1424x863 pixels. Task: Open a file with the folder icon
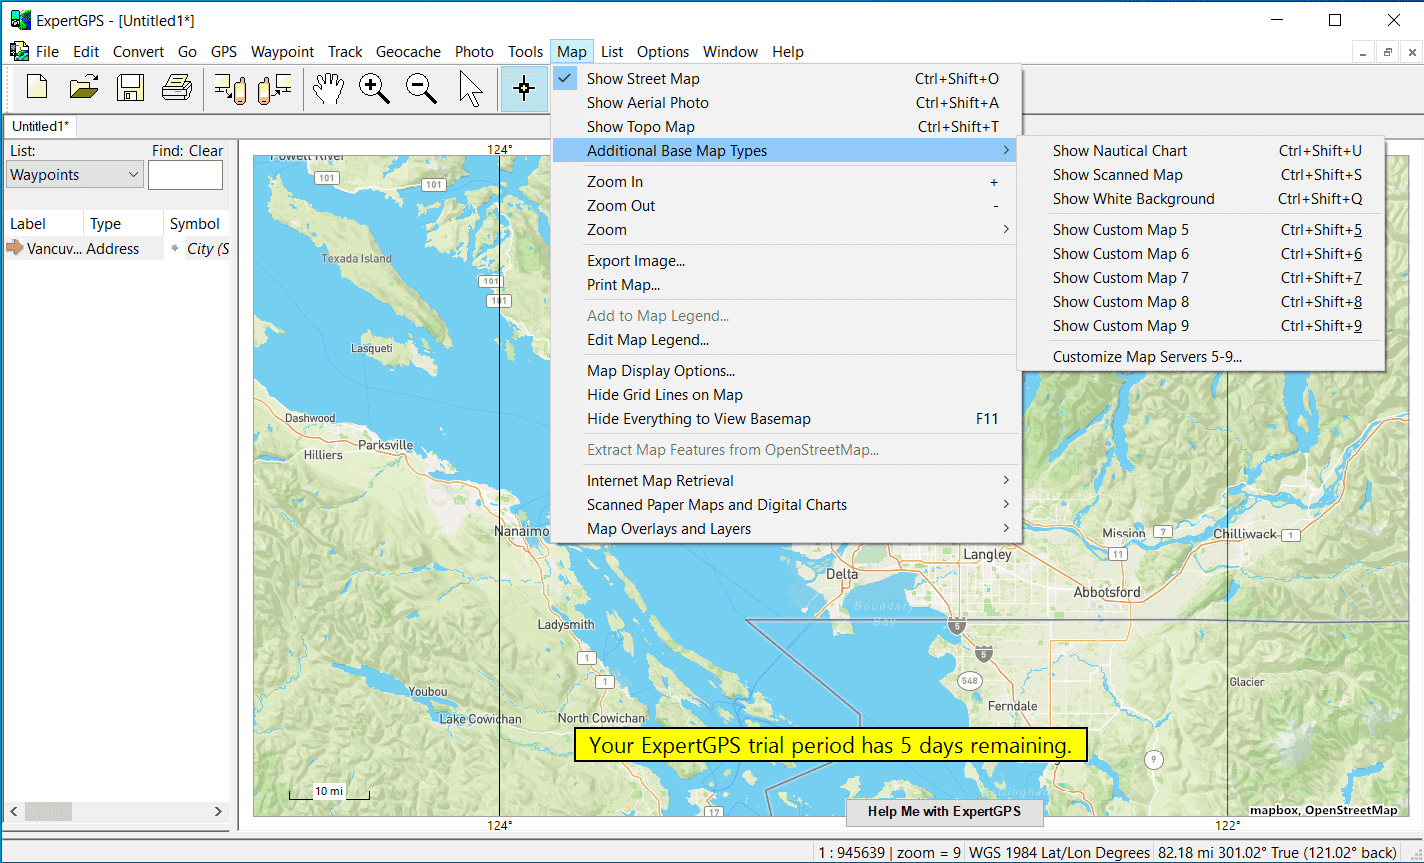tap(84, 89)
